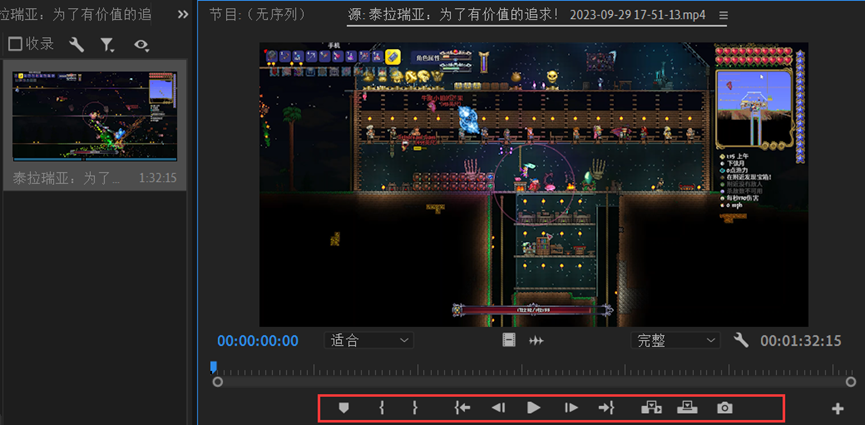The width and height of the screenshot is (865, 425).
Task: Click the Insert edit button
Action: pos(651,408)
